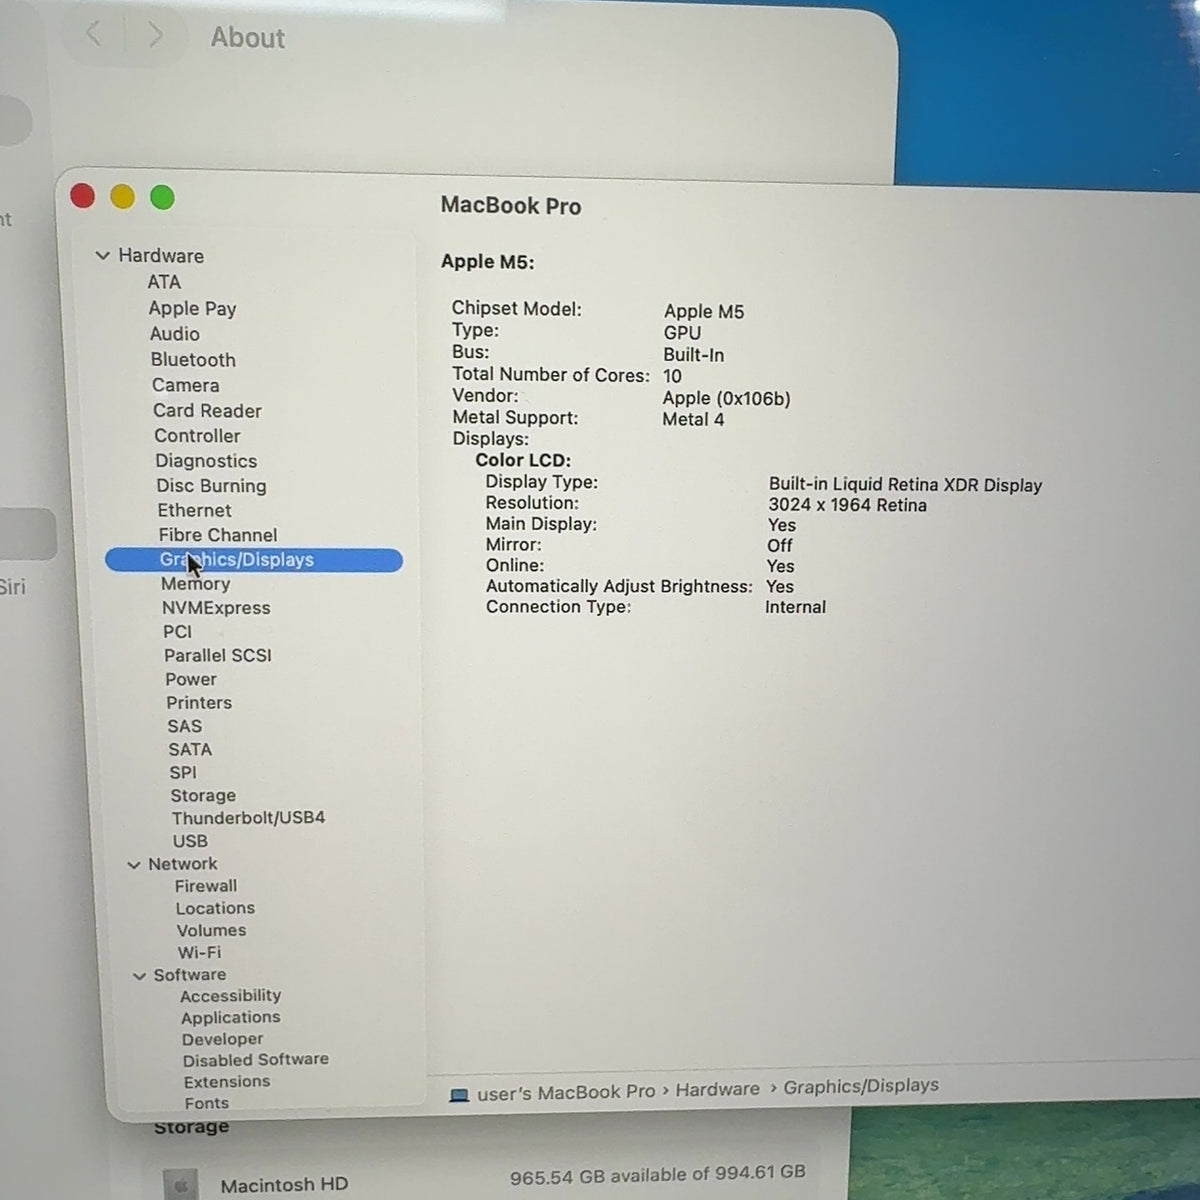Select ATA in the Hardware list
Viewport: 1200px width, 1200px height.
point(164,282)
